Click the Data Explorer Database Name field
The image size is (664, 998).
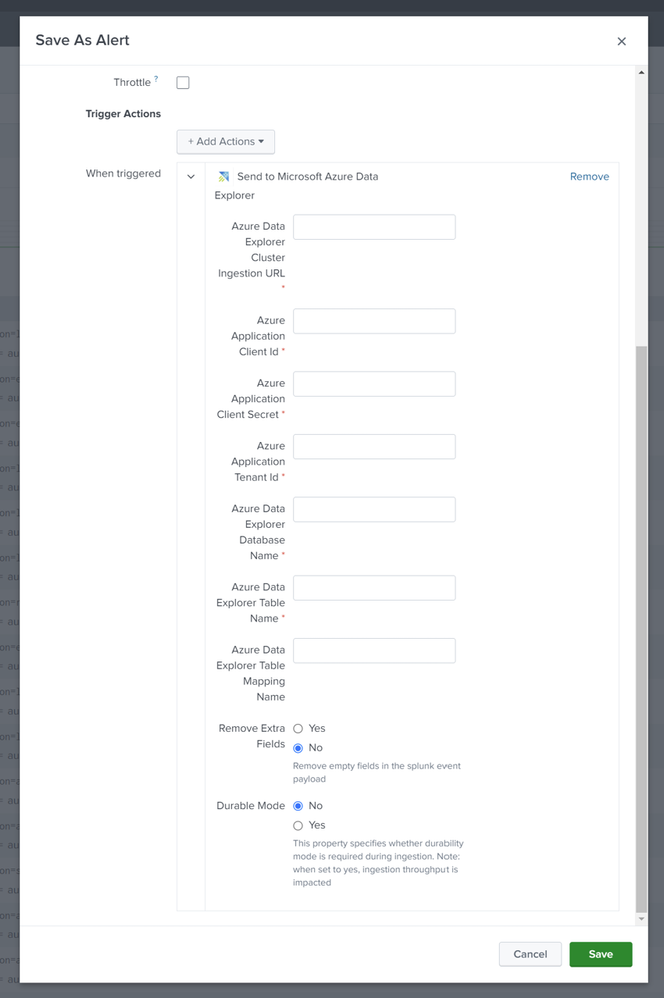click(x=374, y=510)
